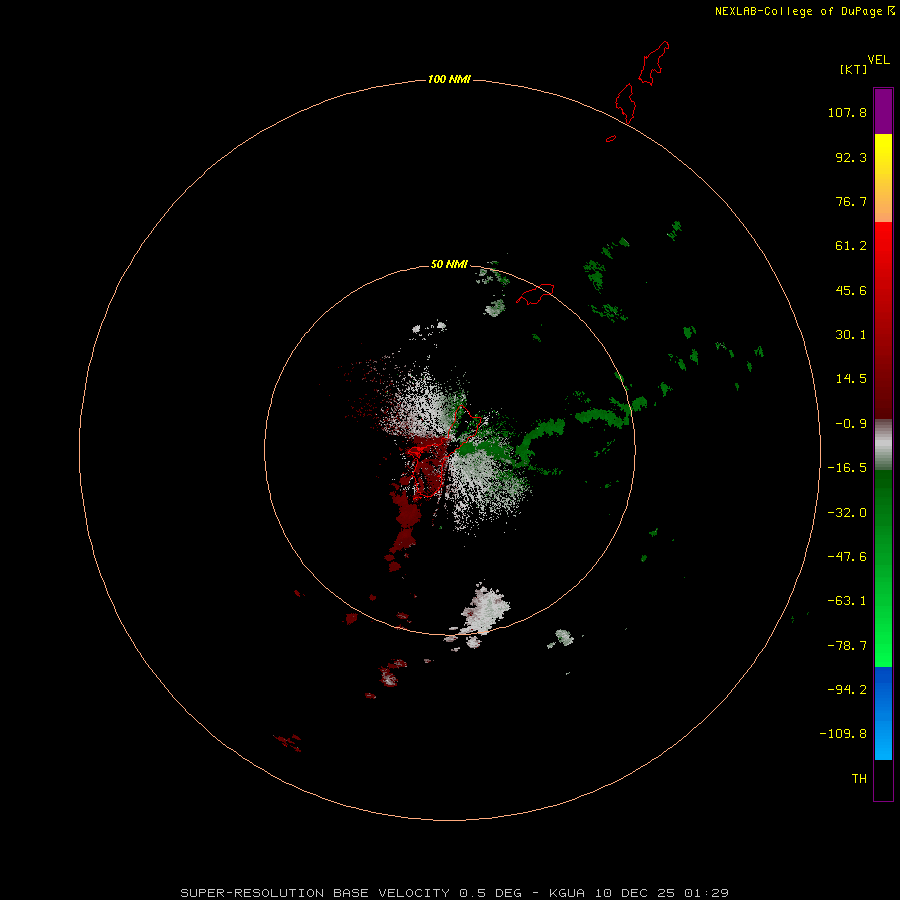Click the -32.0 legend value
This screenshot has width=900, height=900.
[x=847, y=513]
